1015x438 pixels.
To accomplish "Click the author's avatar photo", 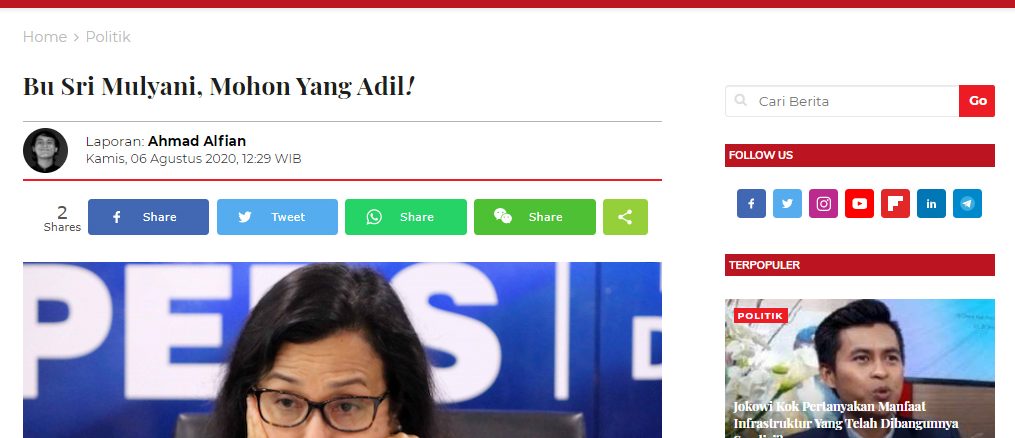I will pyautogui.click(x=45, y=150).
